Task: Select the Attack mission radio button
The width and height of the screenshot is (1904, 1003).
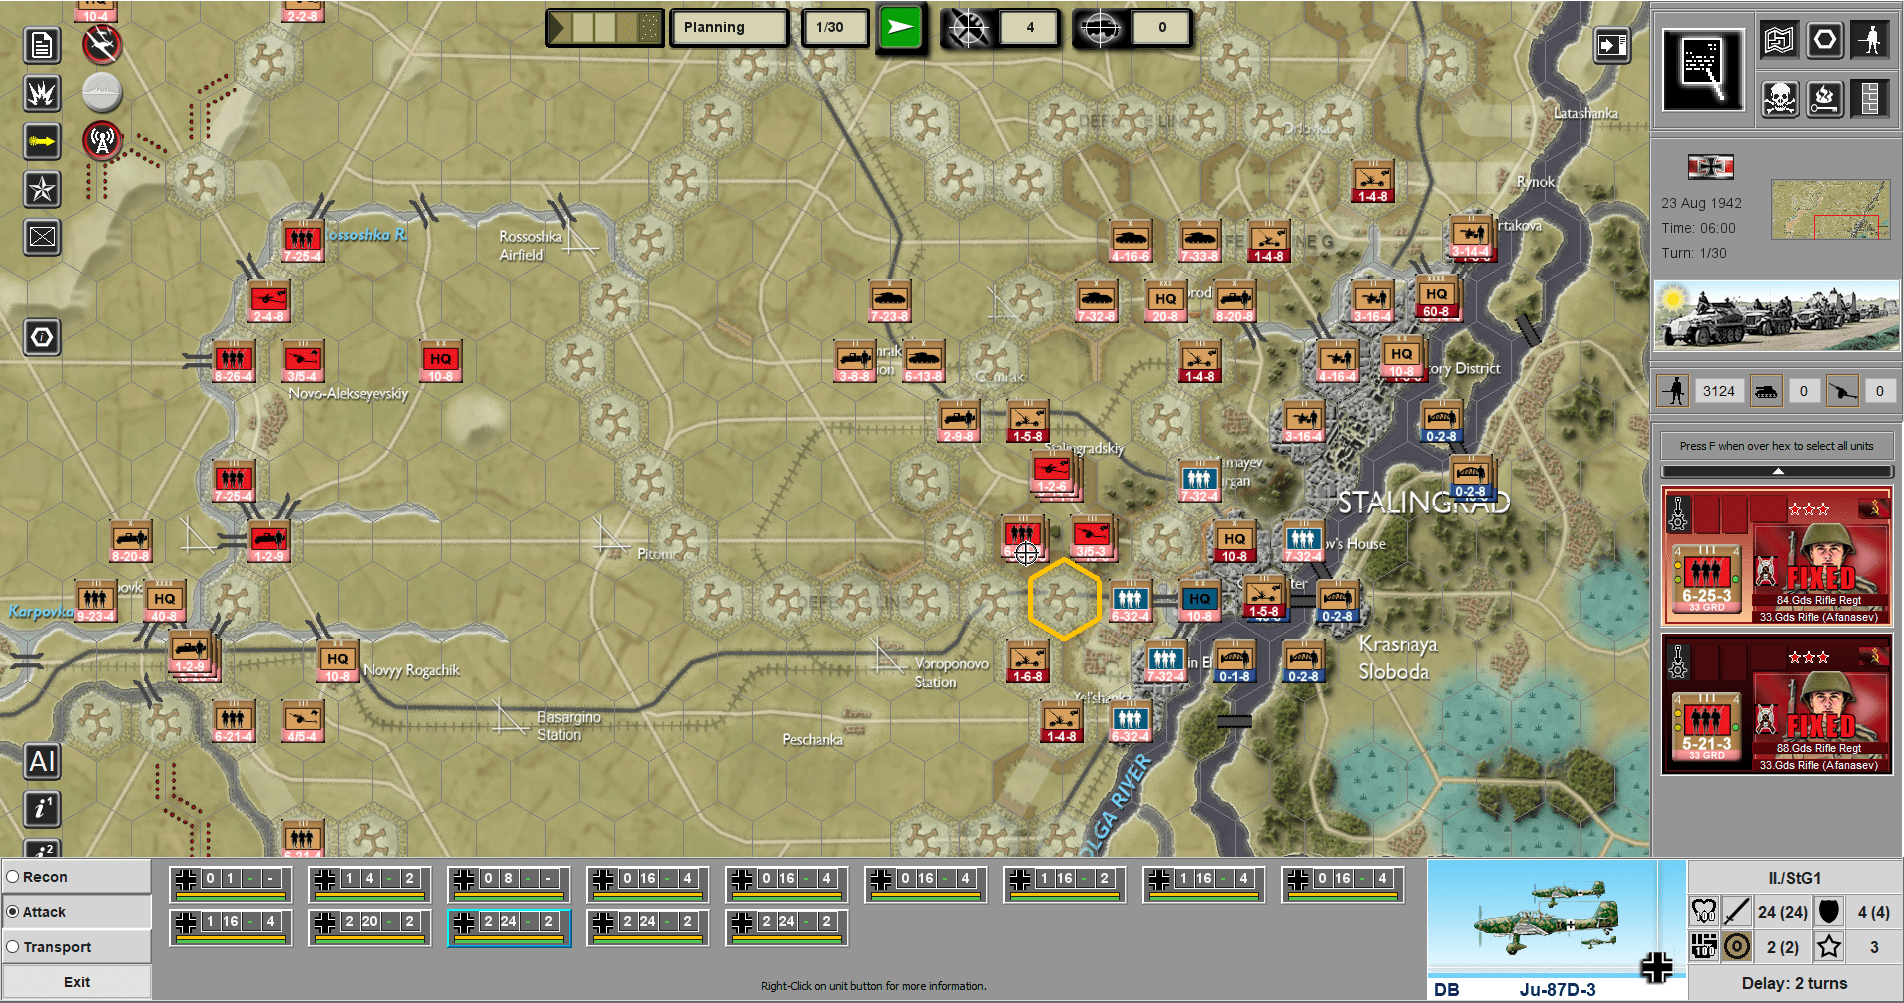Action: 14,912
